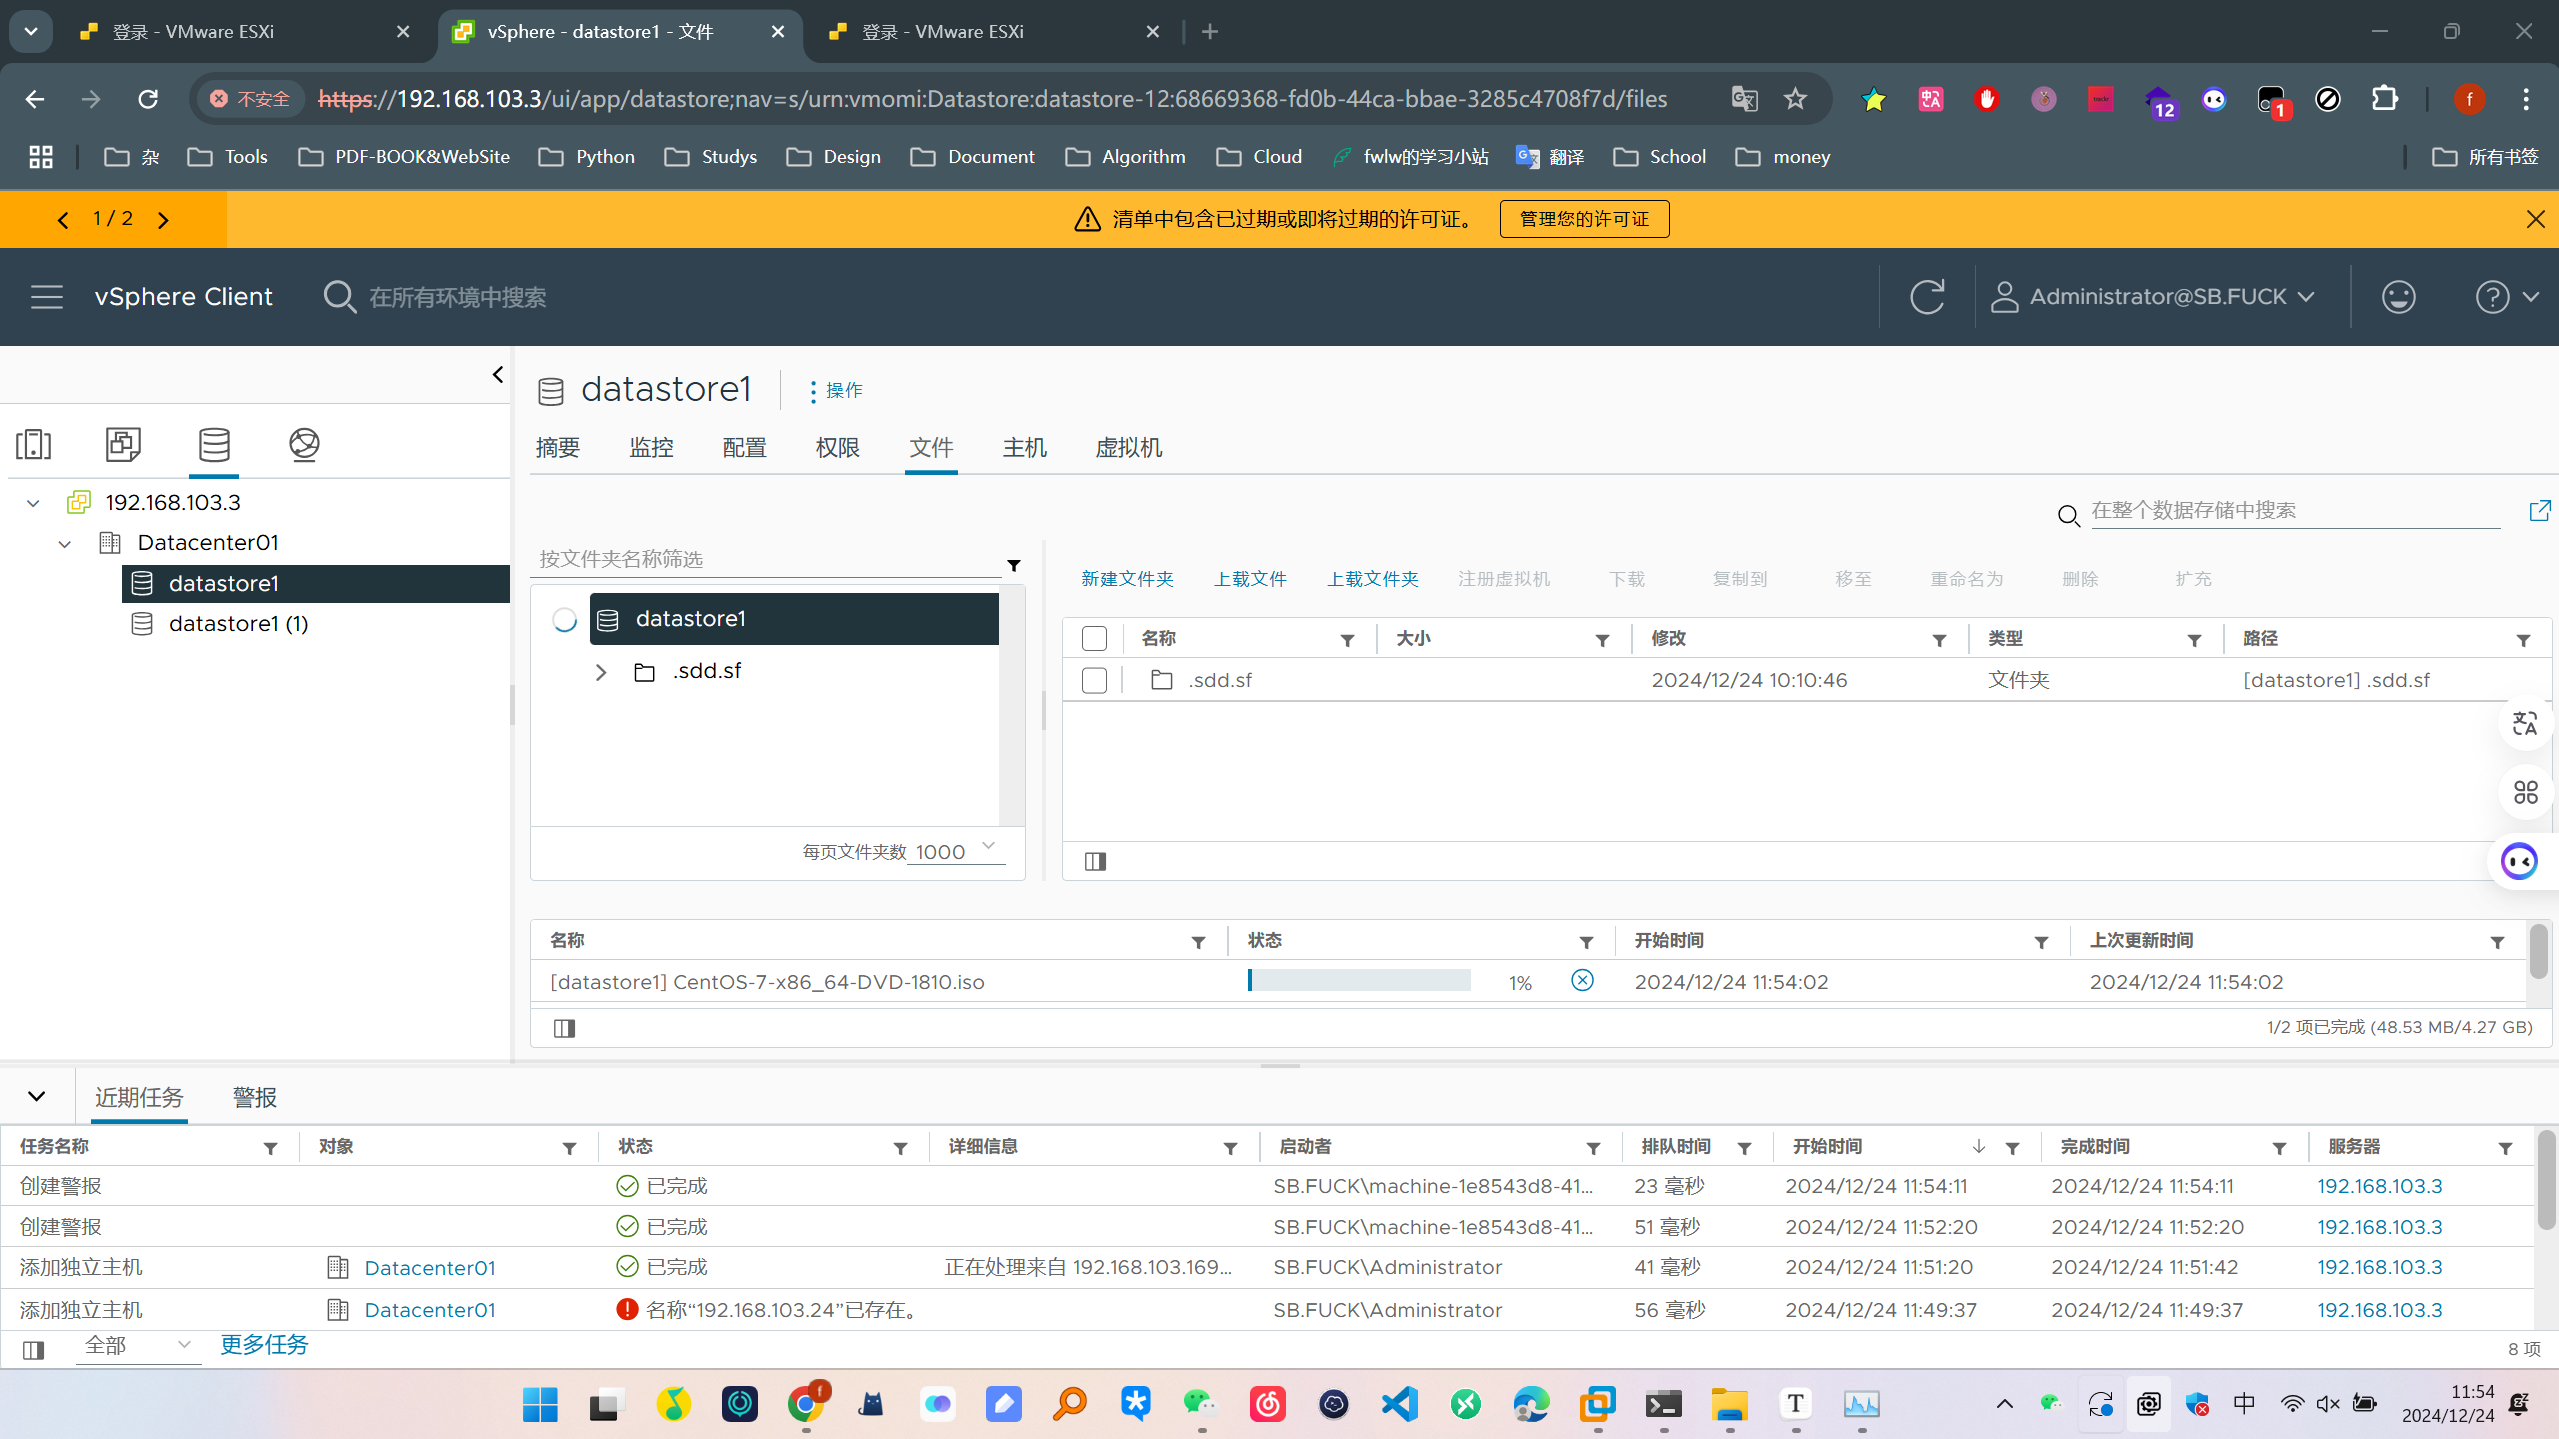Filter the 路径 column in file table
Image resolution: width=2559 pixels, height=1439 pixels.
2523,641
